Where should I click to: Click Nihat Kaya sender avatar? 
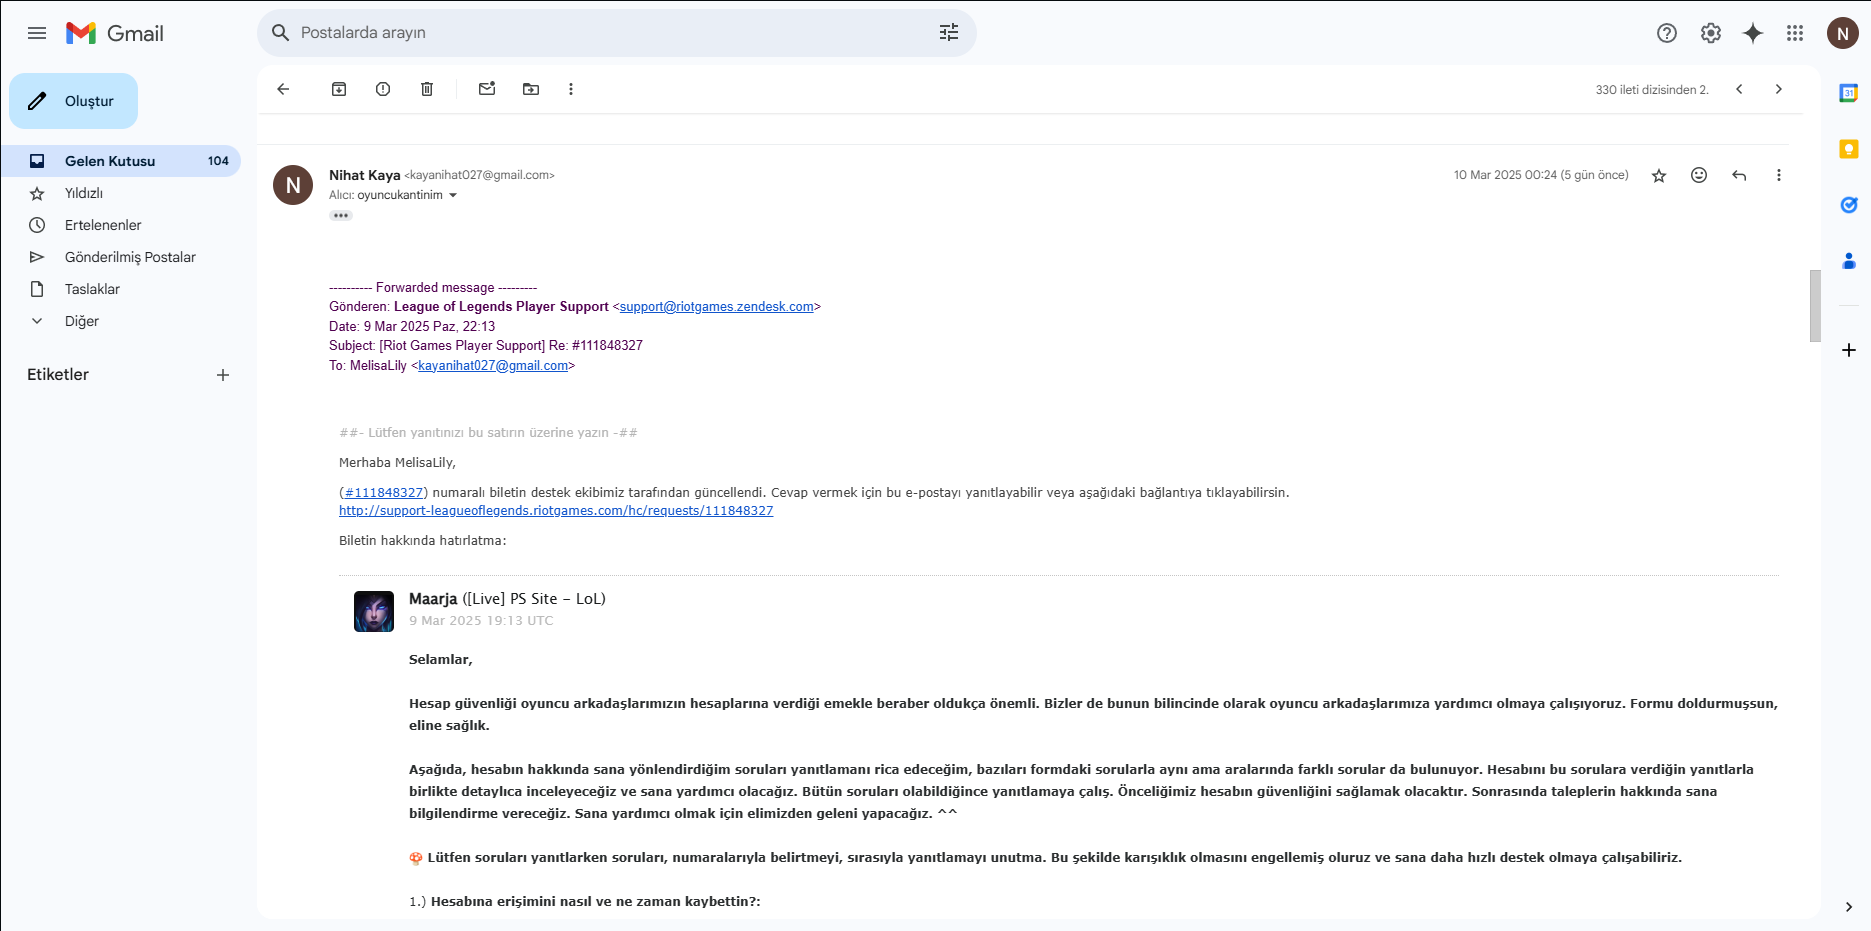click(293, 185)
